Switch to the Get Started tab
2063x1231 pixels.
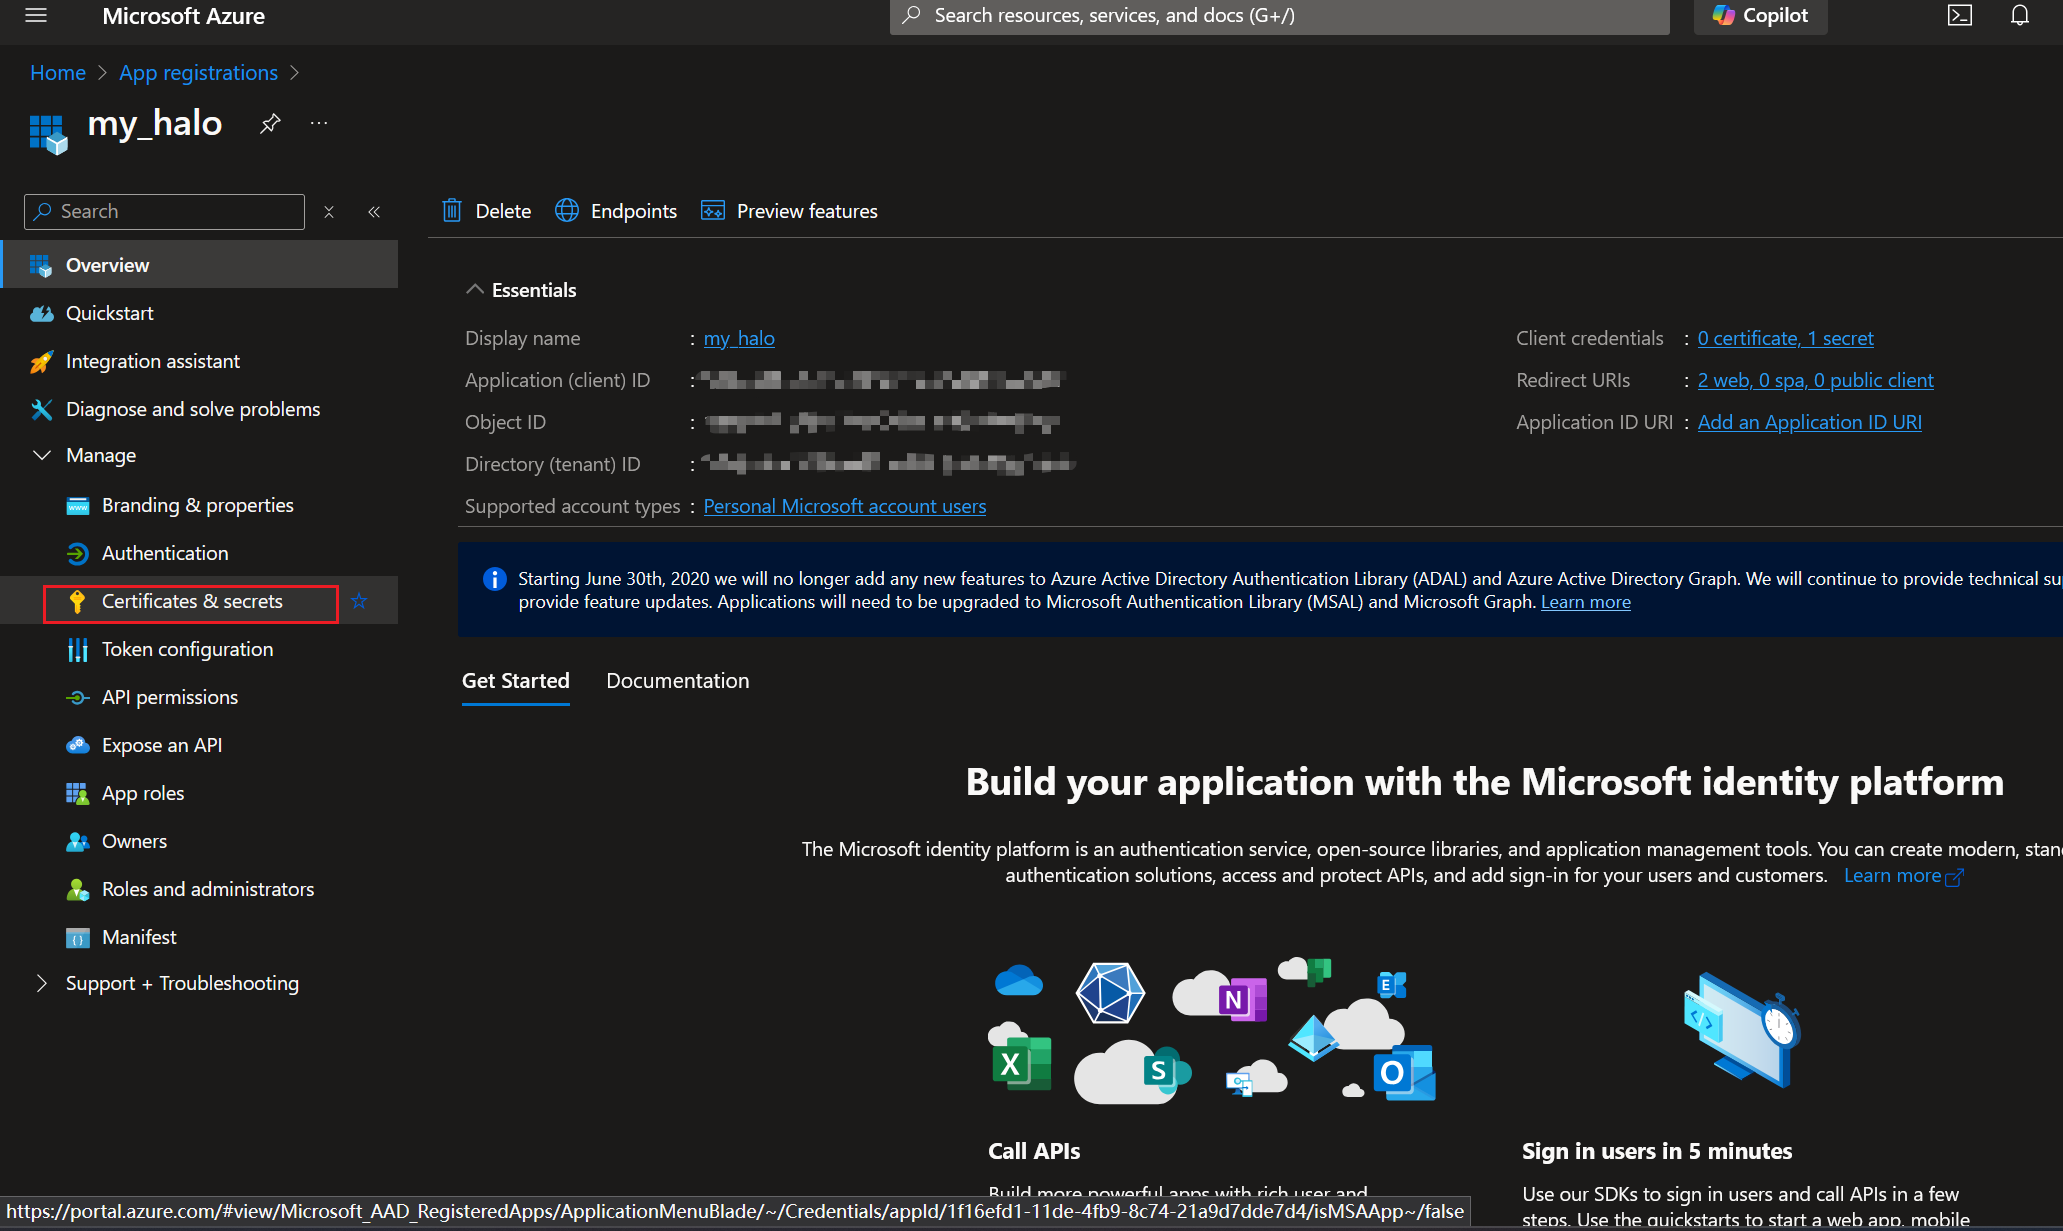[x=516, y=681]
